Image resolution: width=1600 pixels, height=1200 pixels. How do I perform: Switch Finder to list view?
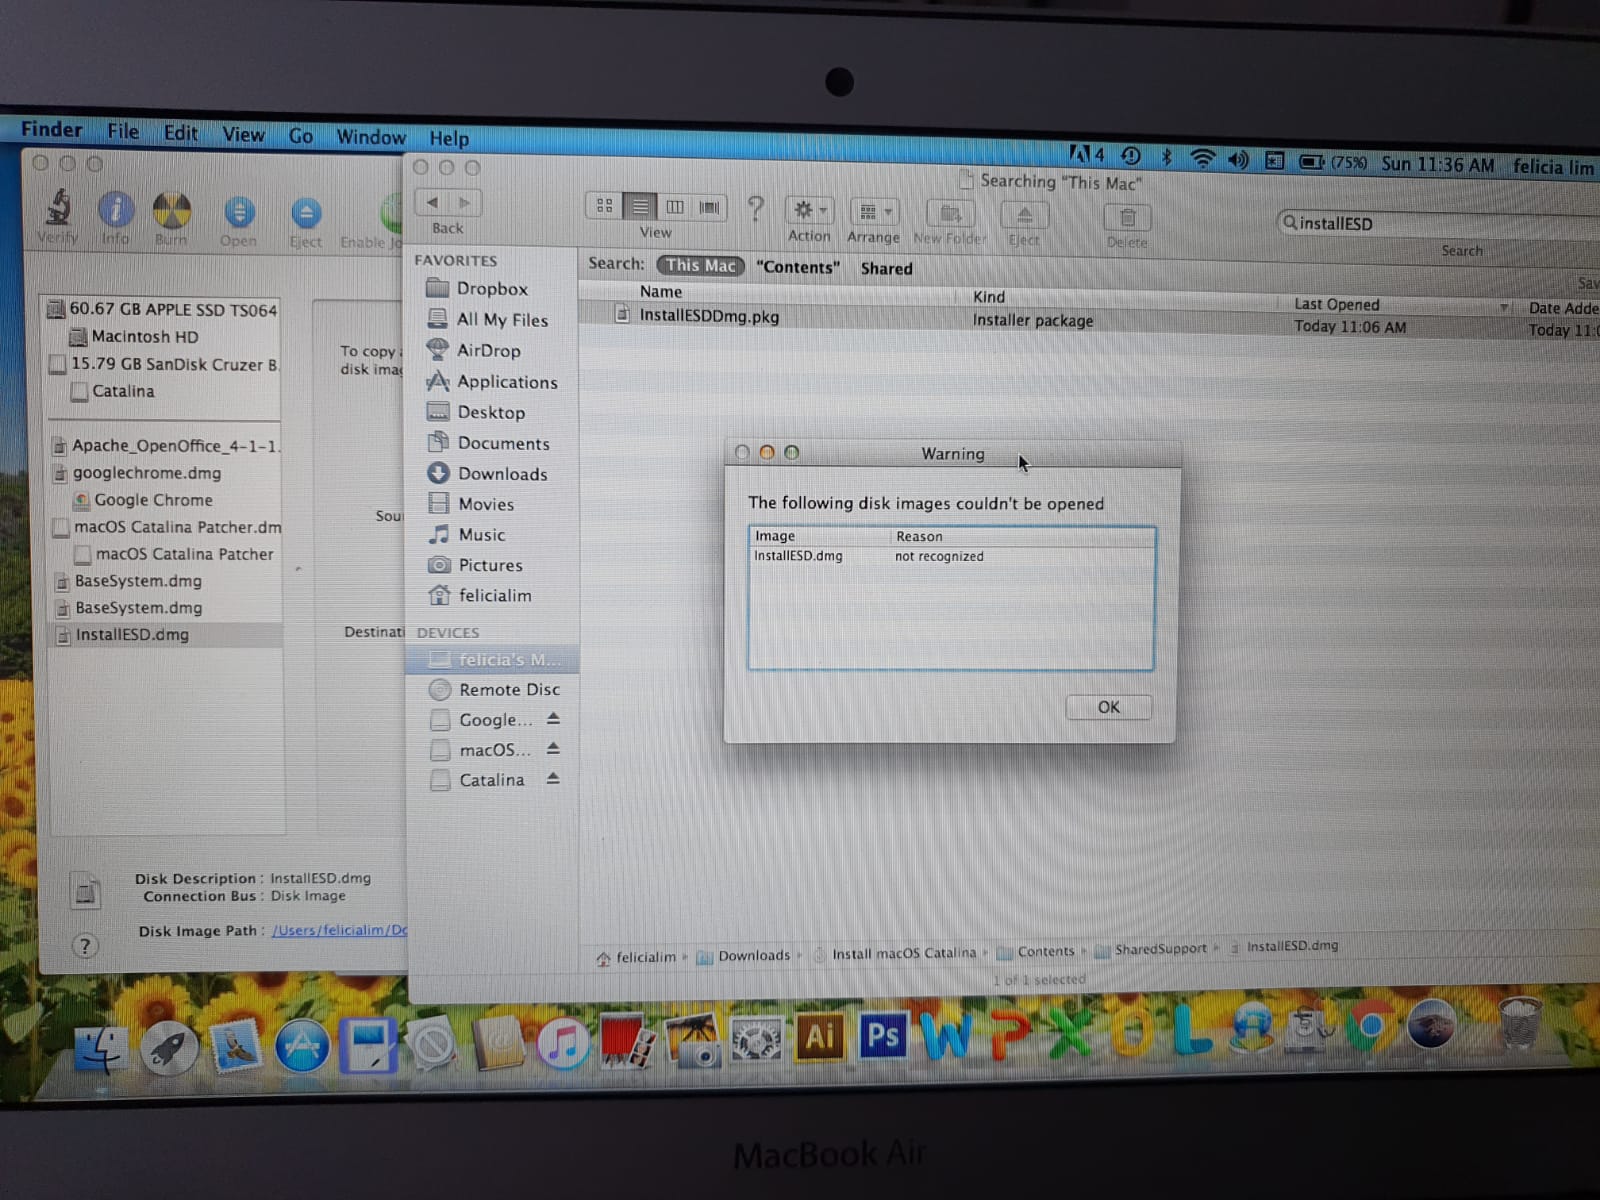639,207
